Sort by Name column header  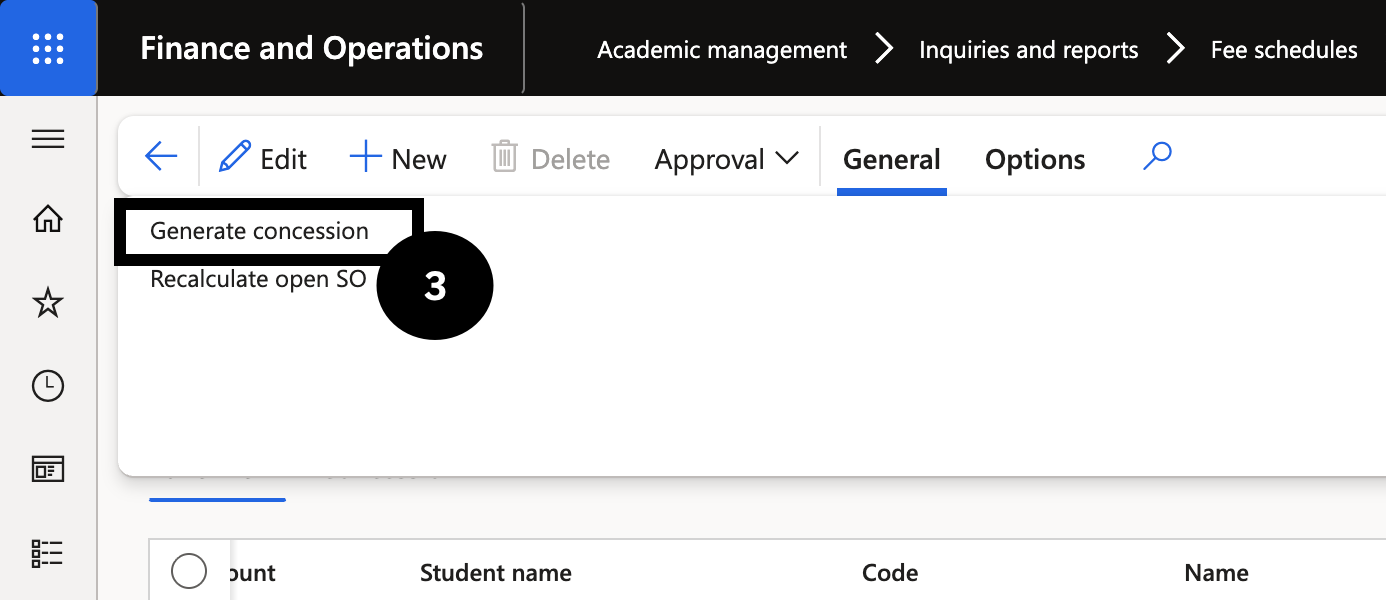click(x=1217, y=573)
